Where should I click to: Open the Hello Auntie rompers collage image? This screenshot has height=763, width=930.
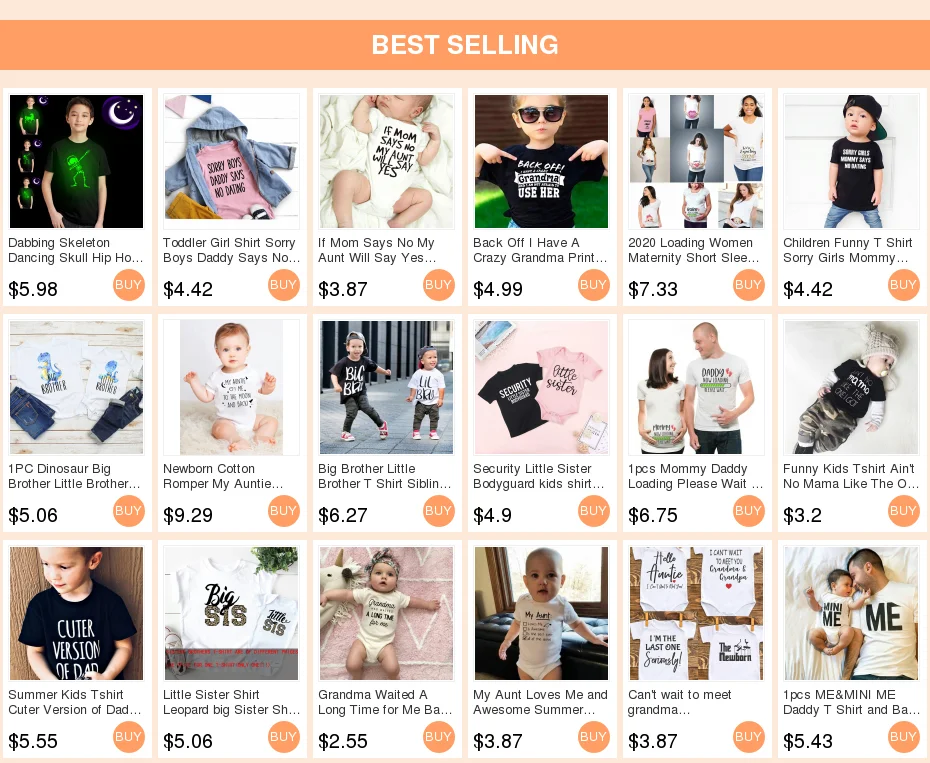click(696, 613)
